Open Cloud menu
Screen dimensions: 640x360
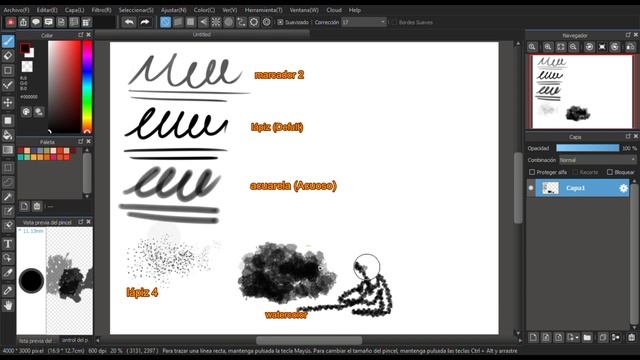334,10
